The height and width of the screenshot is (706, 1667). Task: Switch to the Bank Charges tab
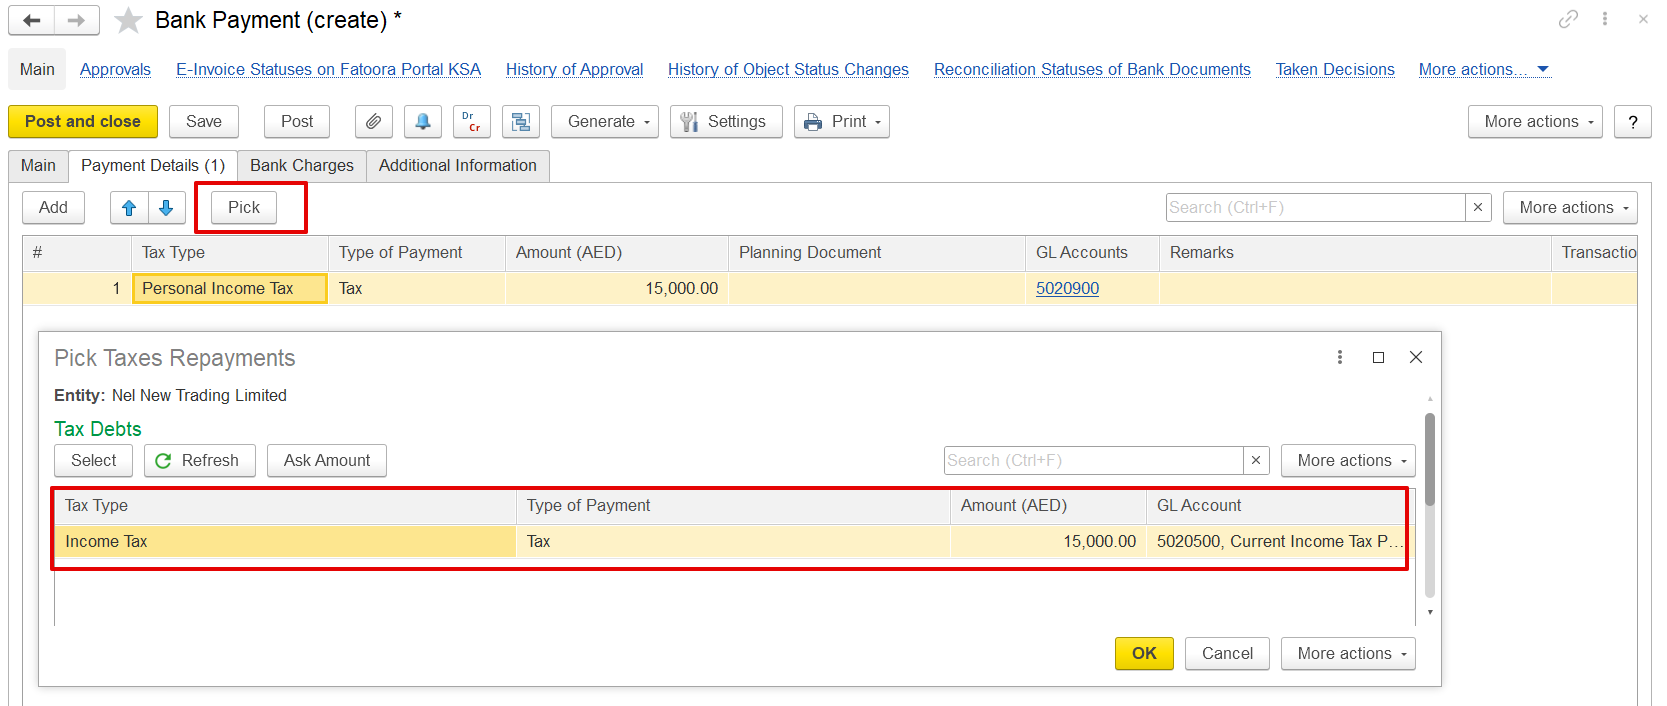[302, 166]
